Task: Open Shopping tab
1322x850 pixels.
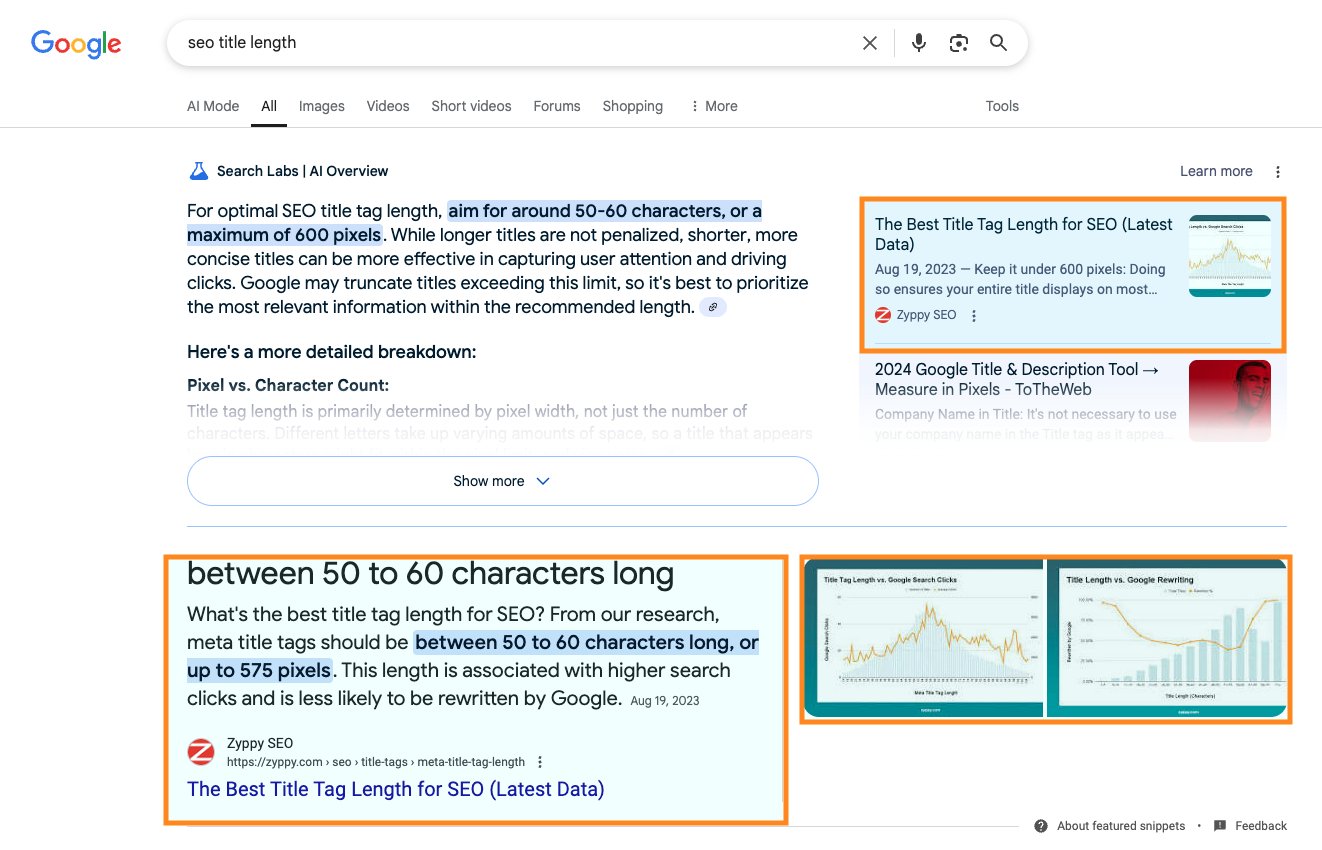Action: click(633, 106)
